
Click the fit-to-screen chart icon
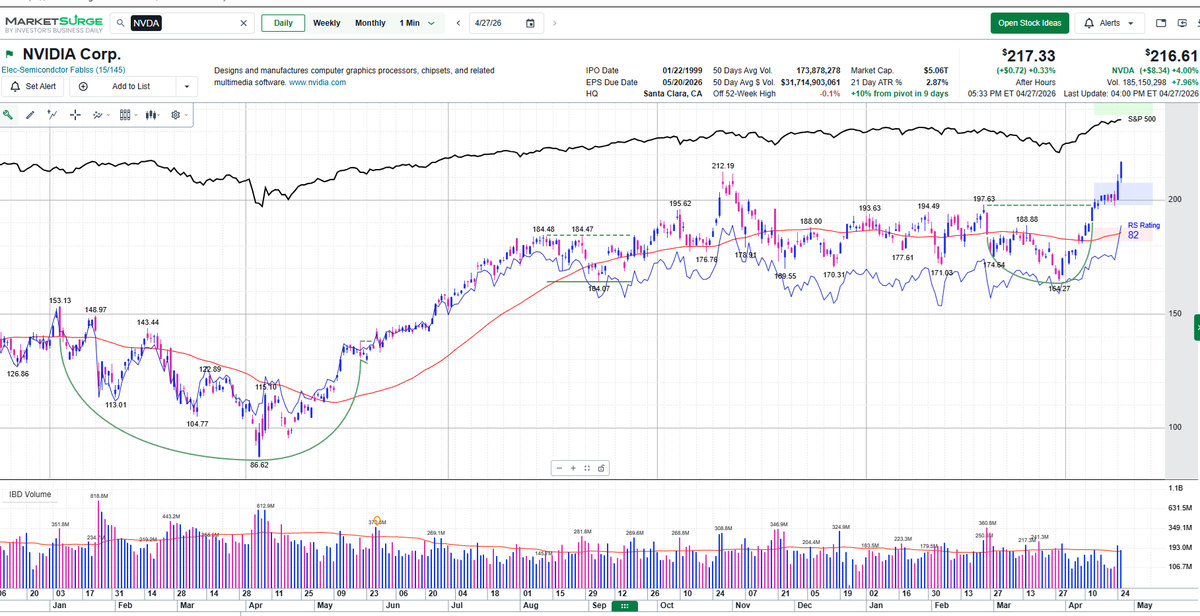[x=587, y=468]
